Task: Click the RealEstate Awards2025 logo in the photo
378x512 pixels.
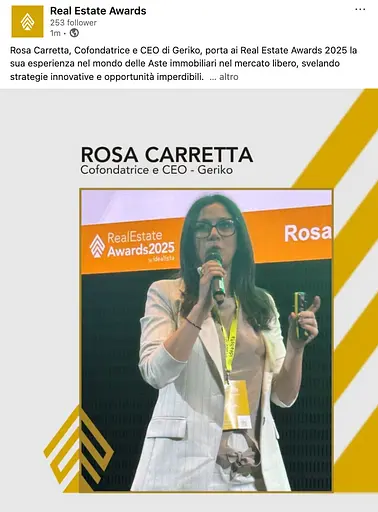Action: tap(132, 246)
